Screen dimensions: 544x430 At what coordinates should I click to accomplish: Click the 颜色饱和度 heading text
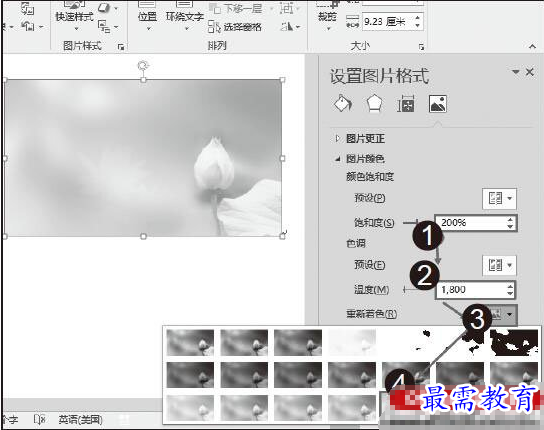[370, 177]
